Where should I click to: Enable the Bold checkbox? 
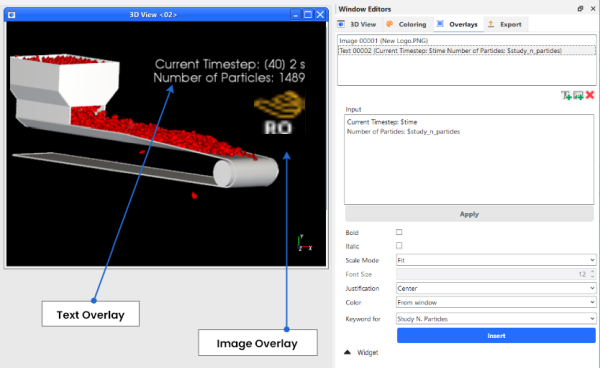point(399,232)
